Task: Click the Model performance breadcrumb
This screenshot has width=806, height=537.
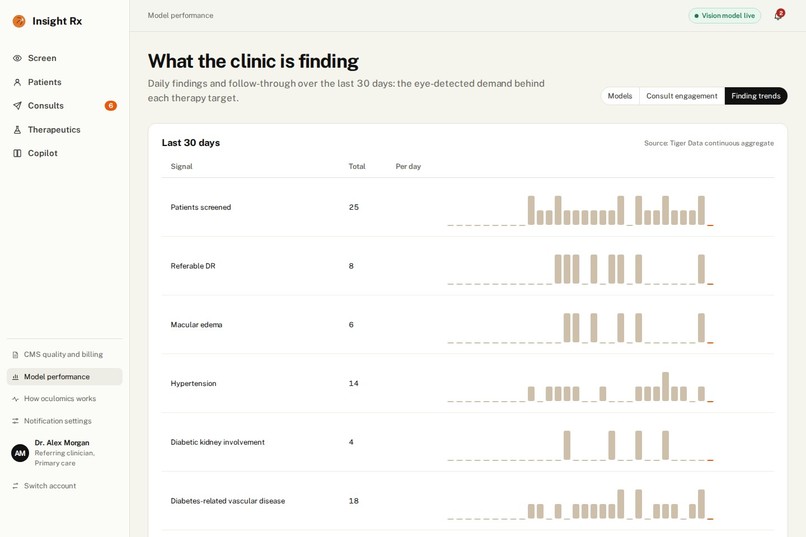Action: pos(180,15)
